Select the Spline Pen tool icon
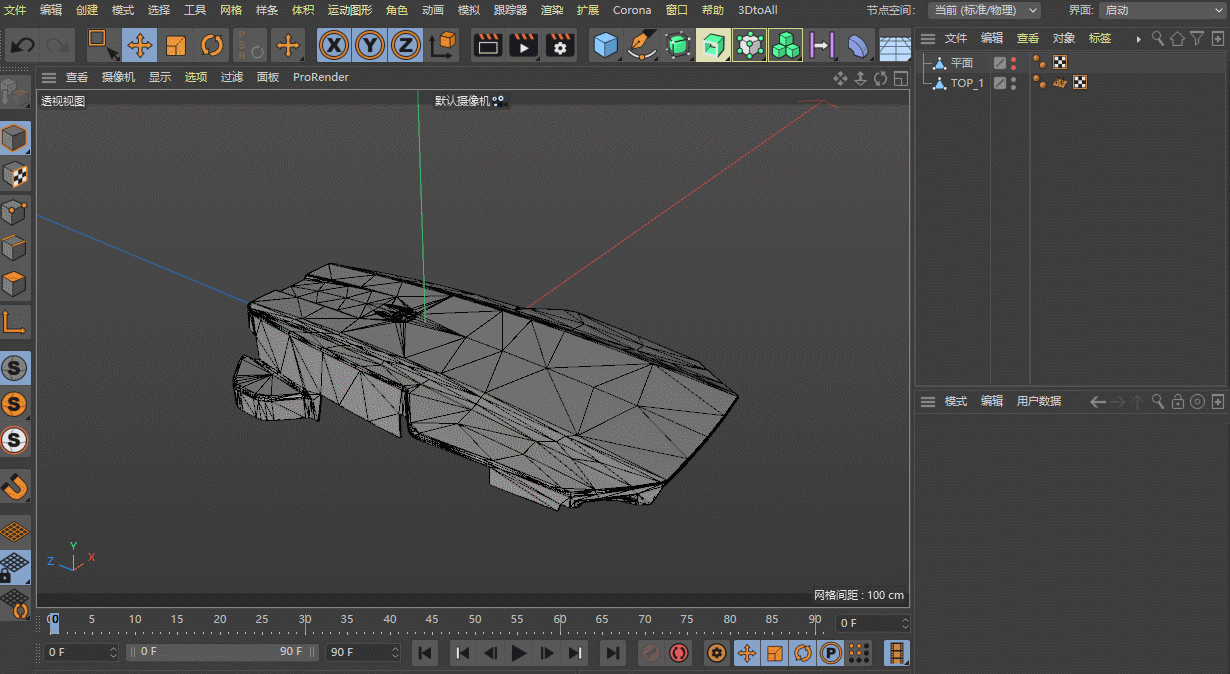The width and height of the screenshot is (1230, 674). pos(641,45)
